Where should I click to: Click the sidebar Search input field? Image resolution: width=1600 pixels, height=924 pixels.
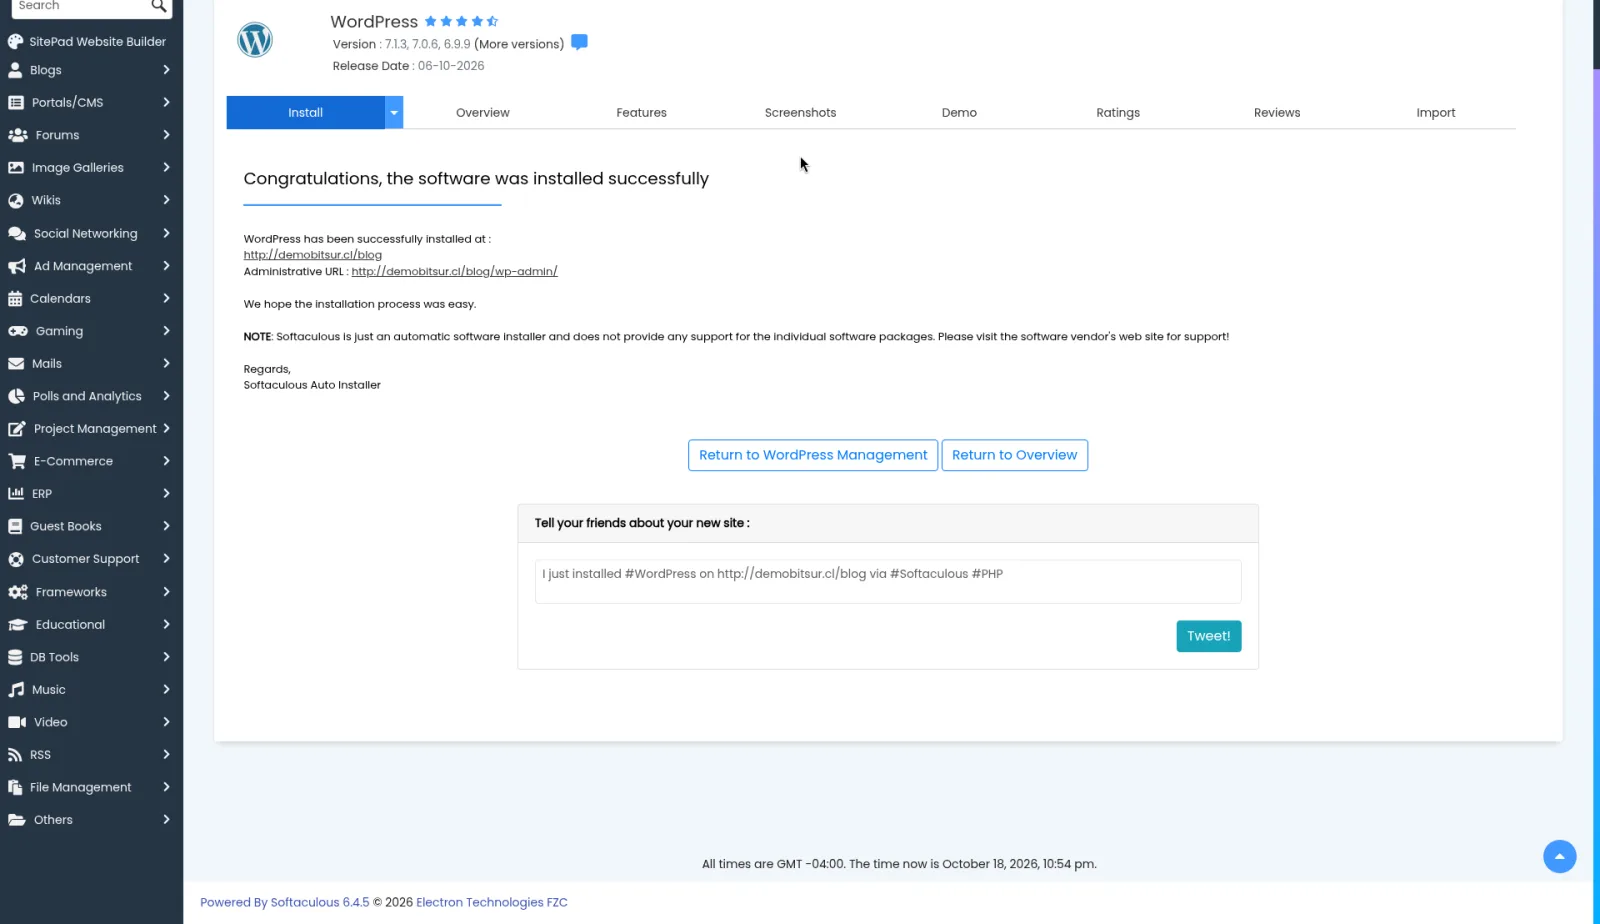click(80, 6)
